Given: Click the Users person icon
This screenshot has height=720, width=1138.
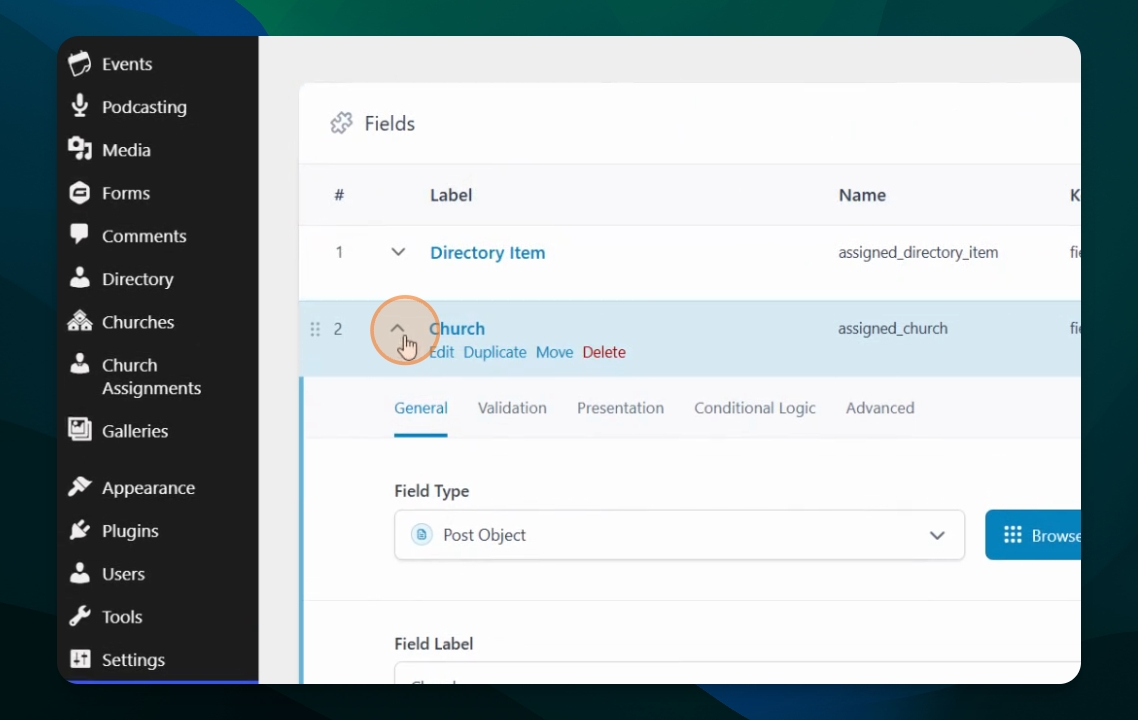Looking at the screenshot, I should (80, 573).
